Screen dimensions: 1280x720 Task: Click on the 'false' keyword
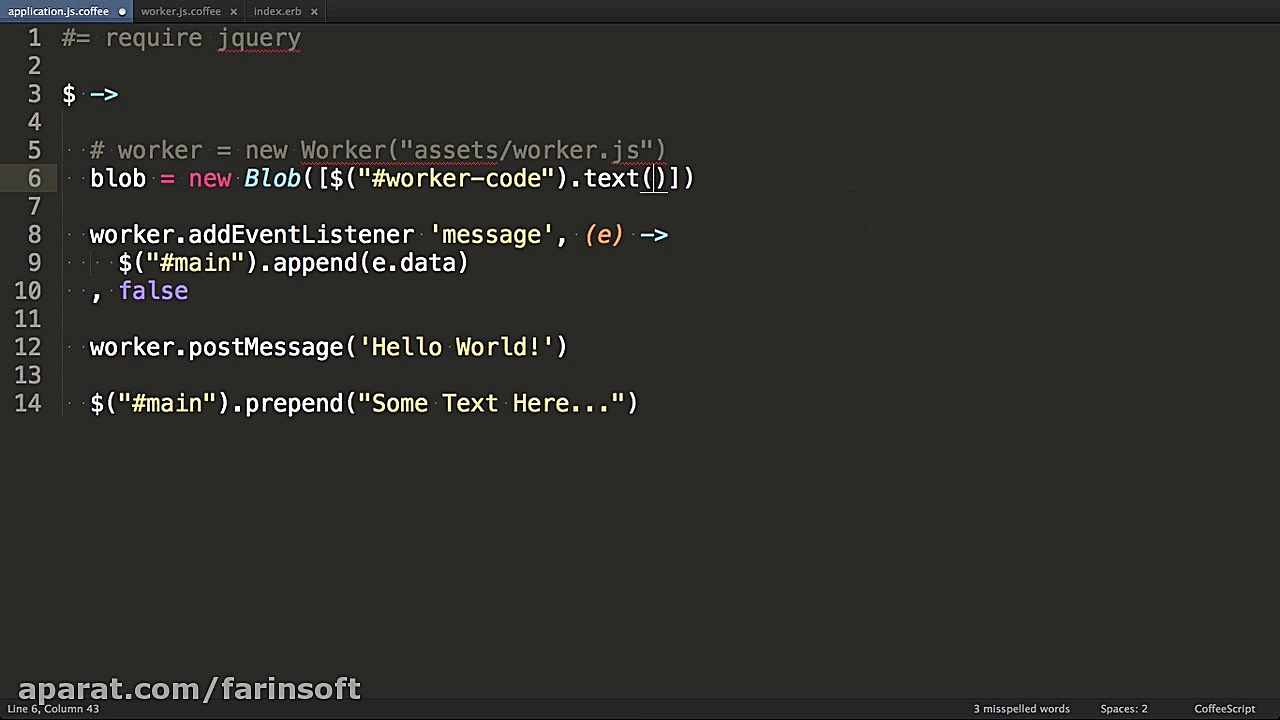pos(153,291)
